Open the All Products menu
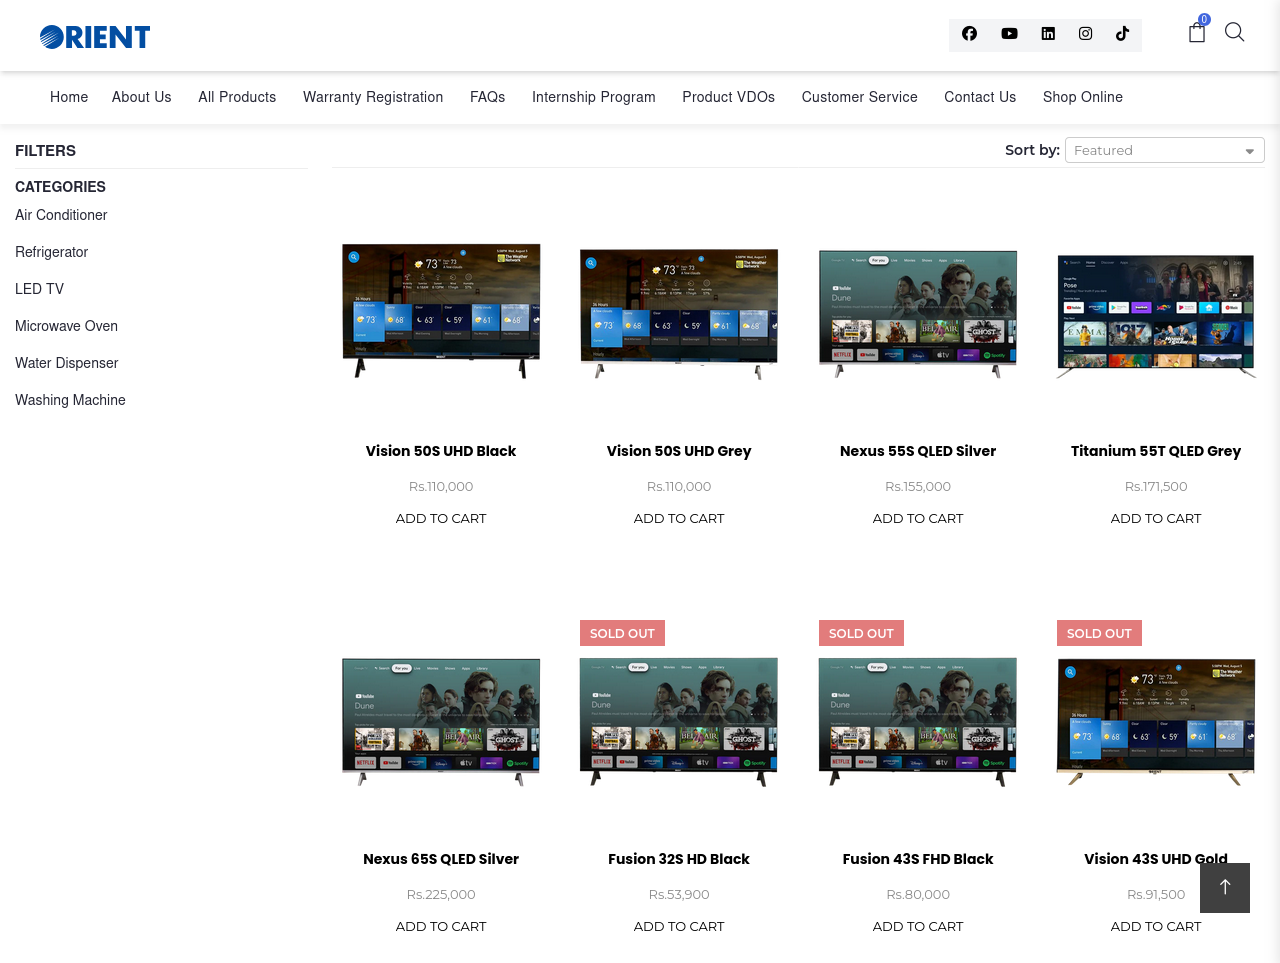 tap(237, 97)
